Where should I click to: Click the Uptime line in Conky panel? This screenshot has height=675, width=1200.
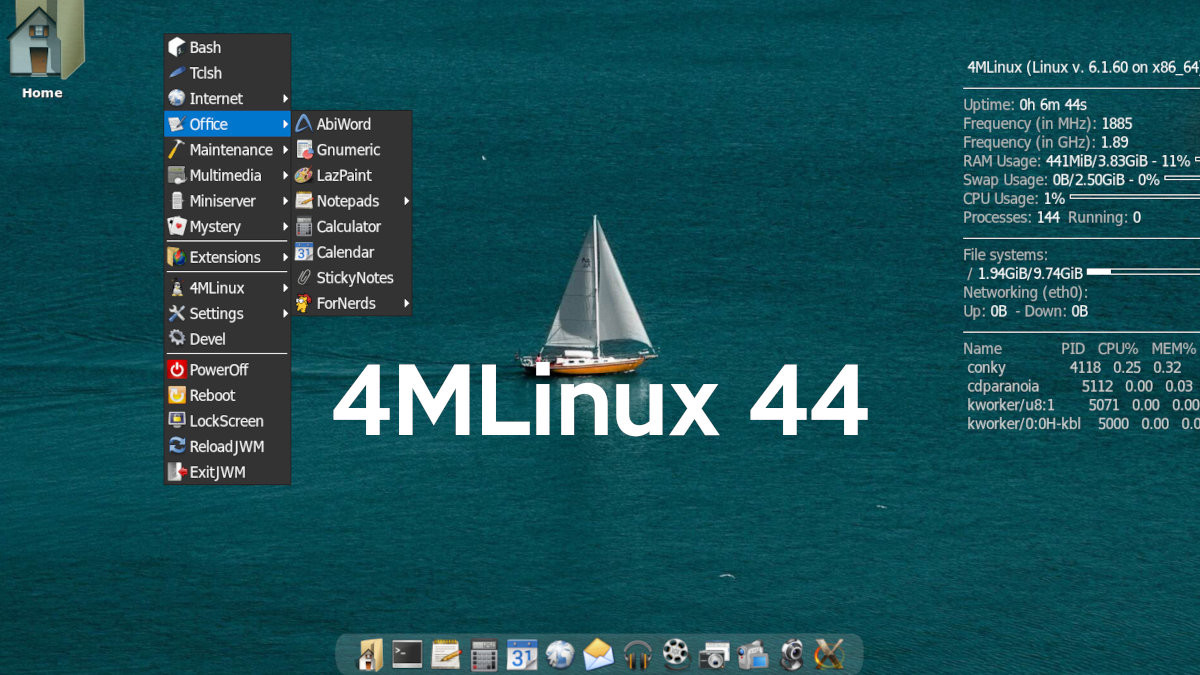click(1025, 104)
